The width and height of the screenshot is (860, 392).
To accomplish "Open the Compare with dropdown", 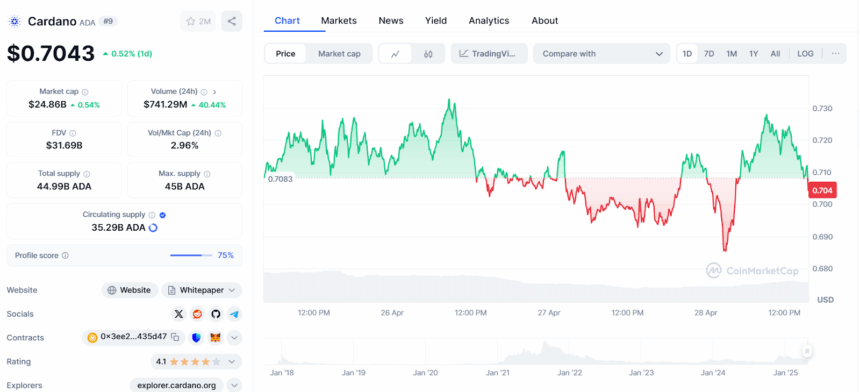I will [602, 54].
